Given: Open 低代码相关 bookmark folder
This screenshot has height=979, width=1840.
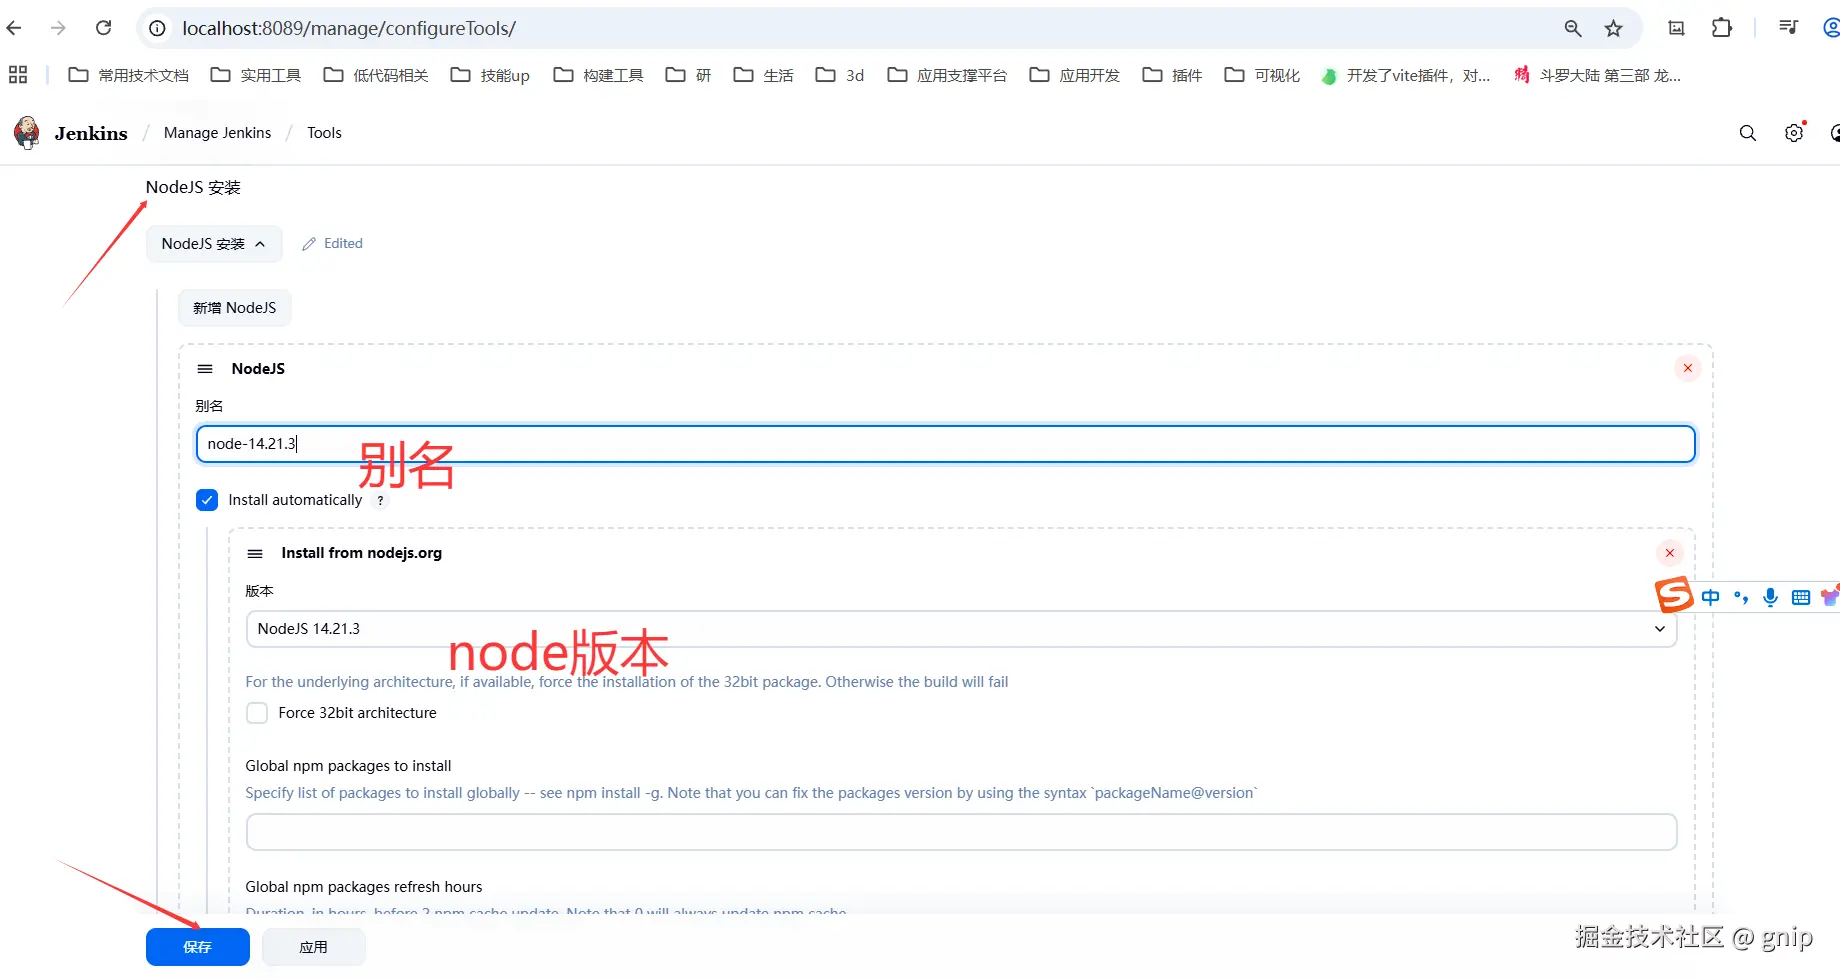Looking at the screenshot, I should (376, 75).
